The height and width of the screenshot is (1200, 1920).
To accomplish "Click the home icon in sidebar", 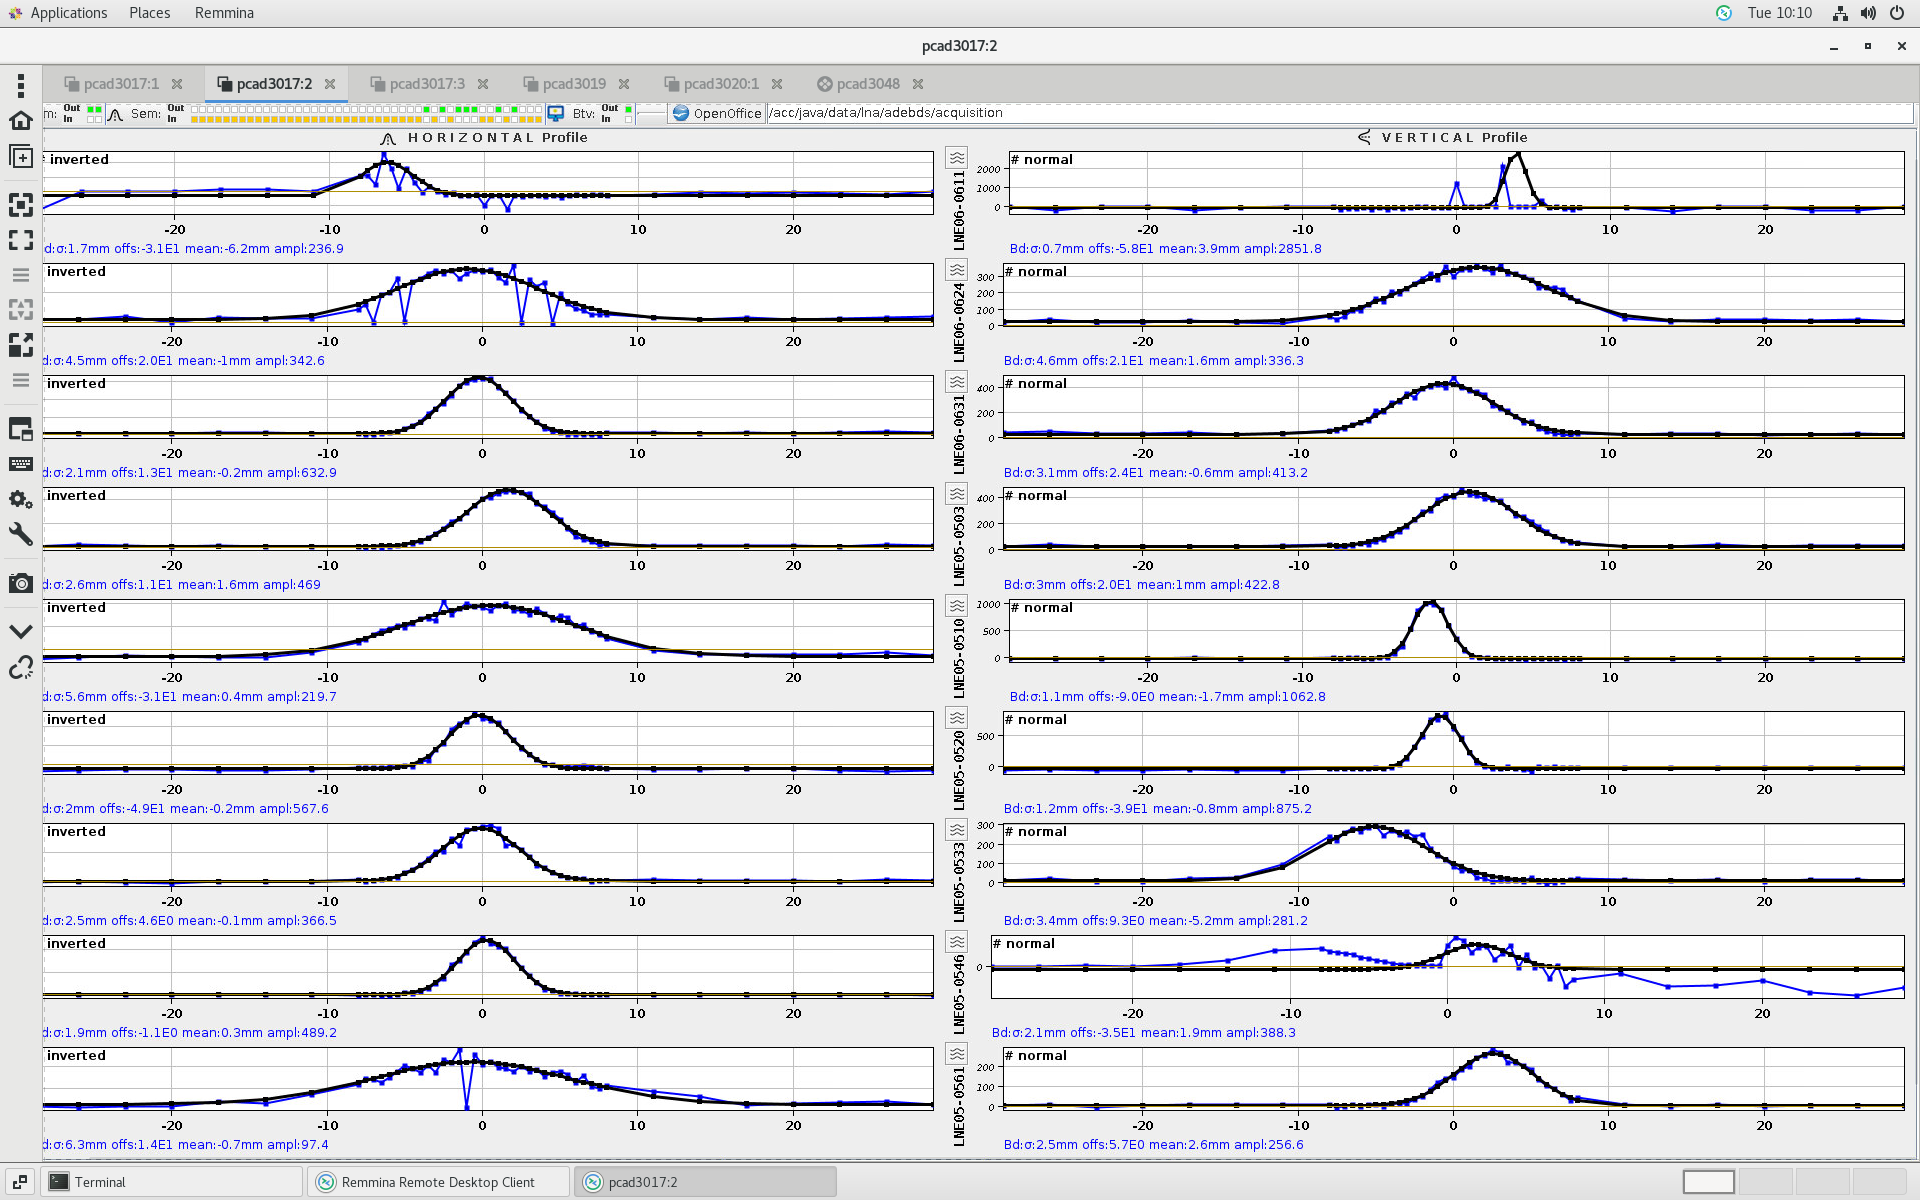I will (x=20, y=121).
